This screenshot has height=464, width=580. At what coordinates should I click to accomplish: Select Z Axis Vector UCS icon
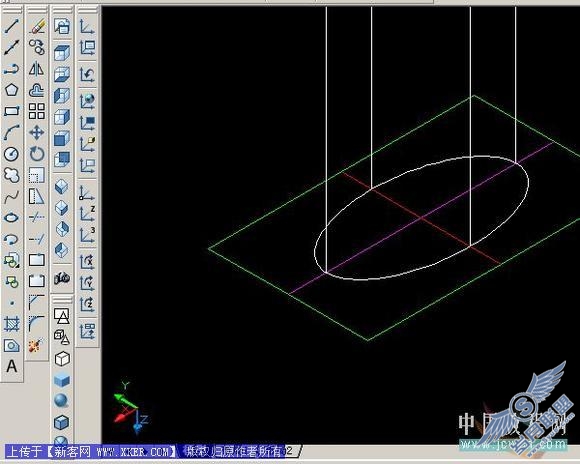pos(88,214)
